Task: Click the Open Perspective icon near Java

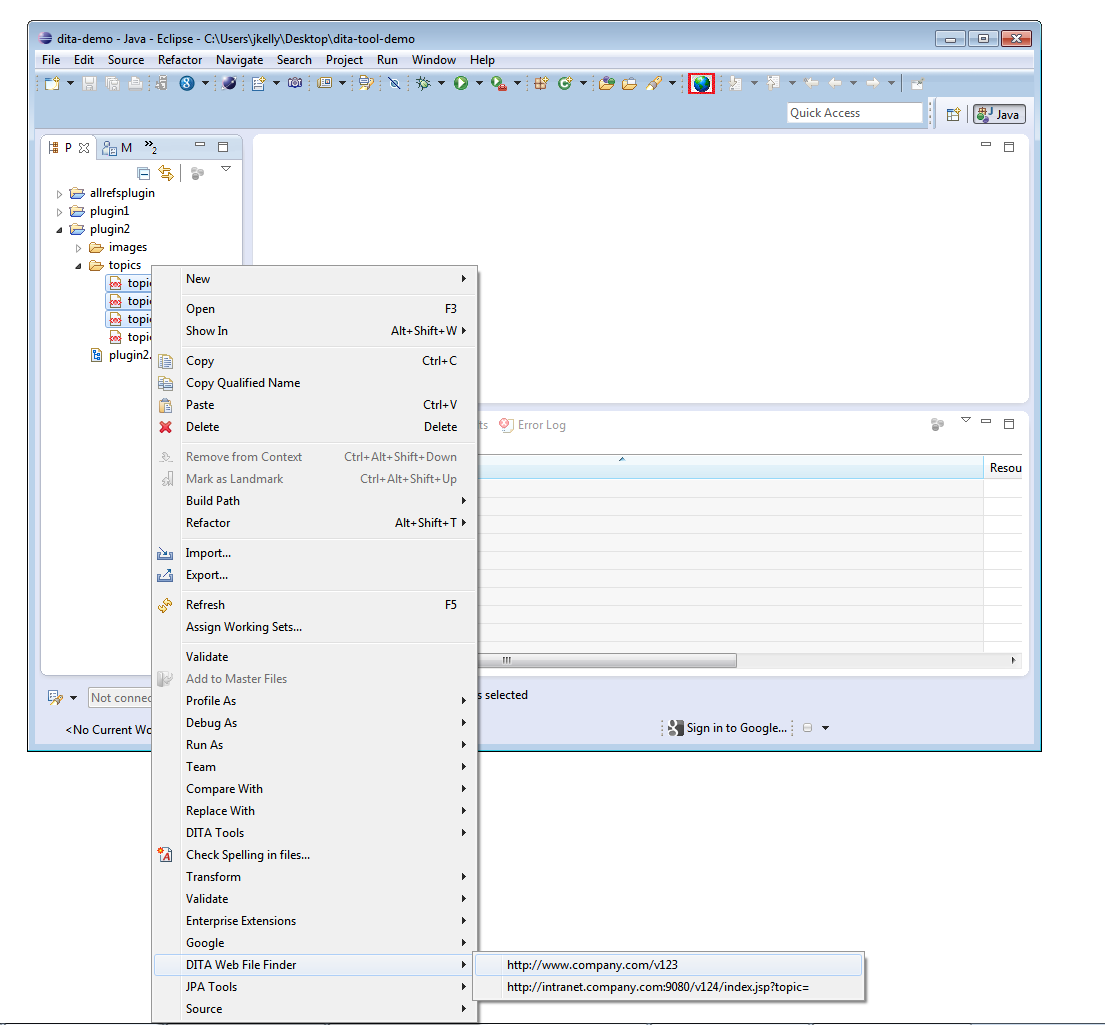Action: pos(953,114)
